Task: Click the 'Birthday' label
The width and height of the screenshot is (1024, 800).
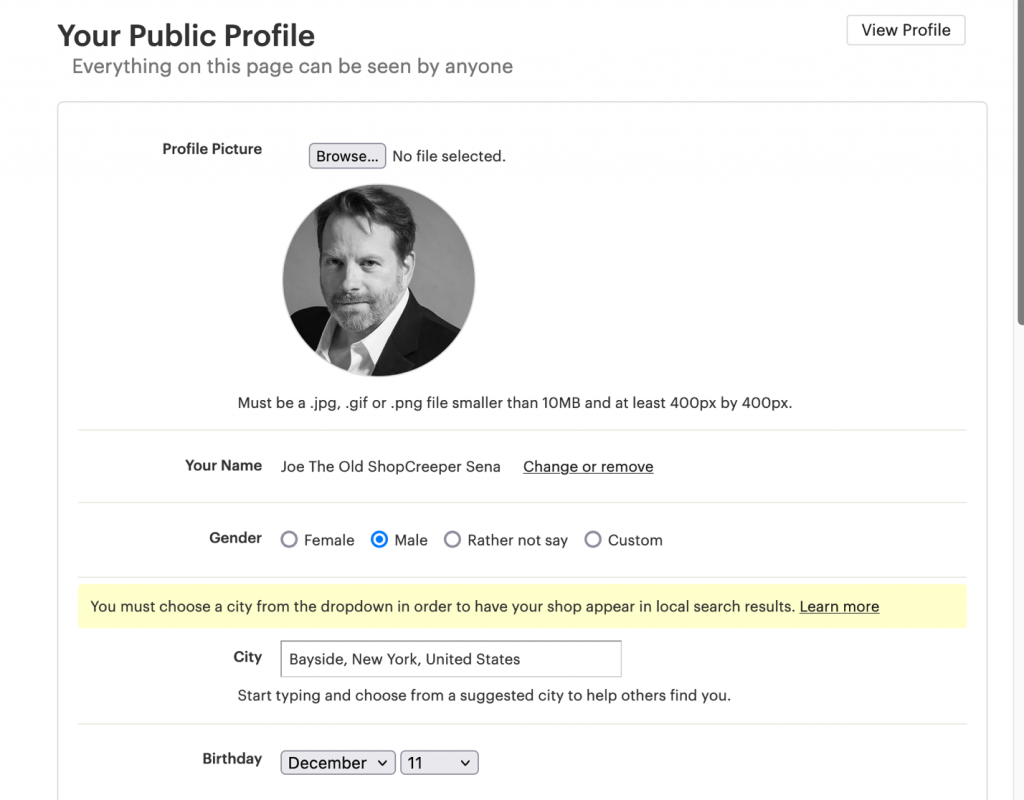Action: coord(232,758)
